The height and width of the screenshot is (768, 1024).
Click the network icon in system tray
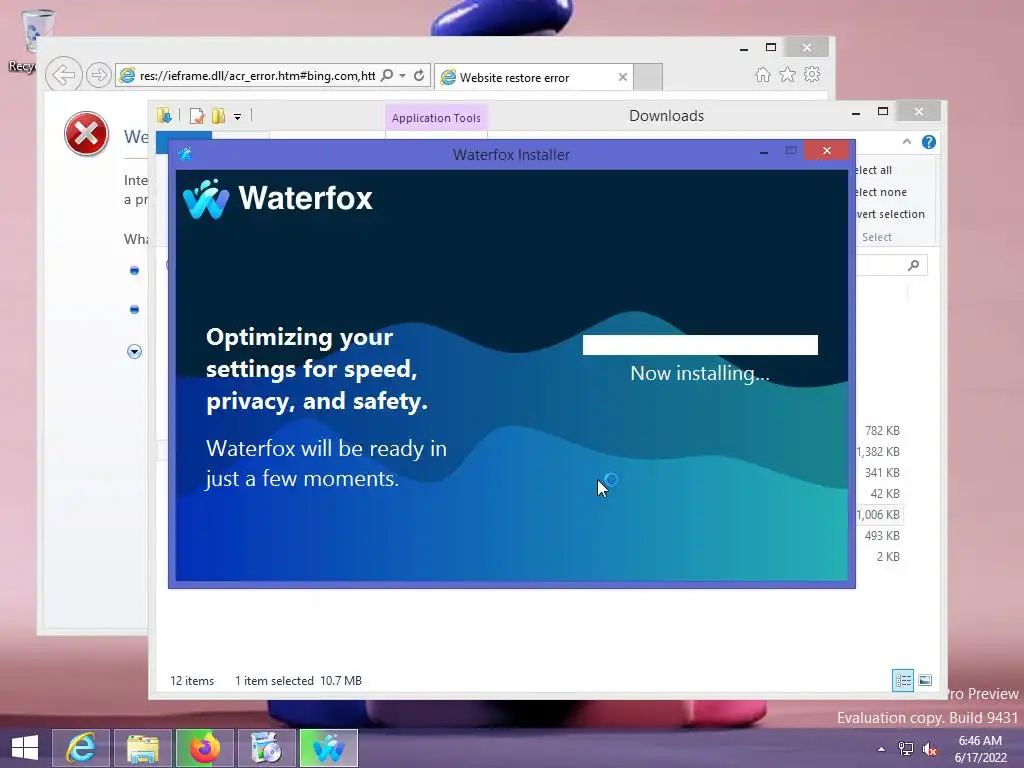pyautogui.click(x=906, y=749)
